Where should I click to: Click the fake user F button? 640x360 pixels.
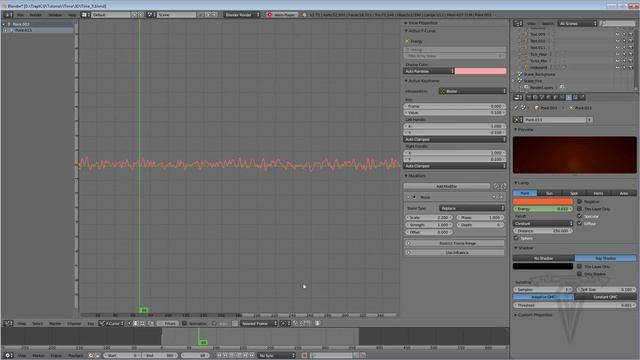(589, 120)
